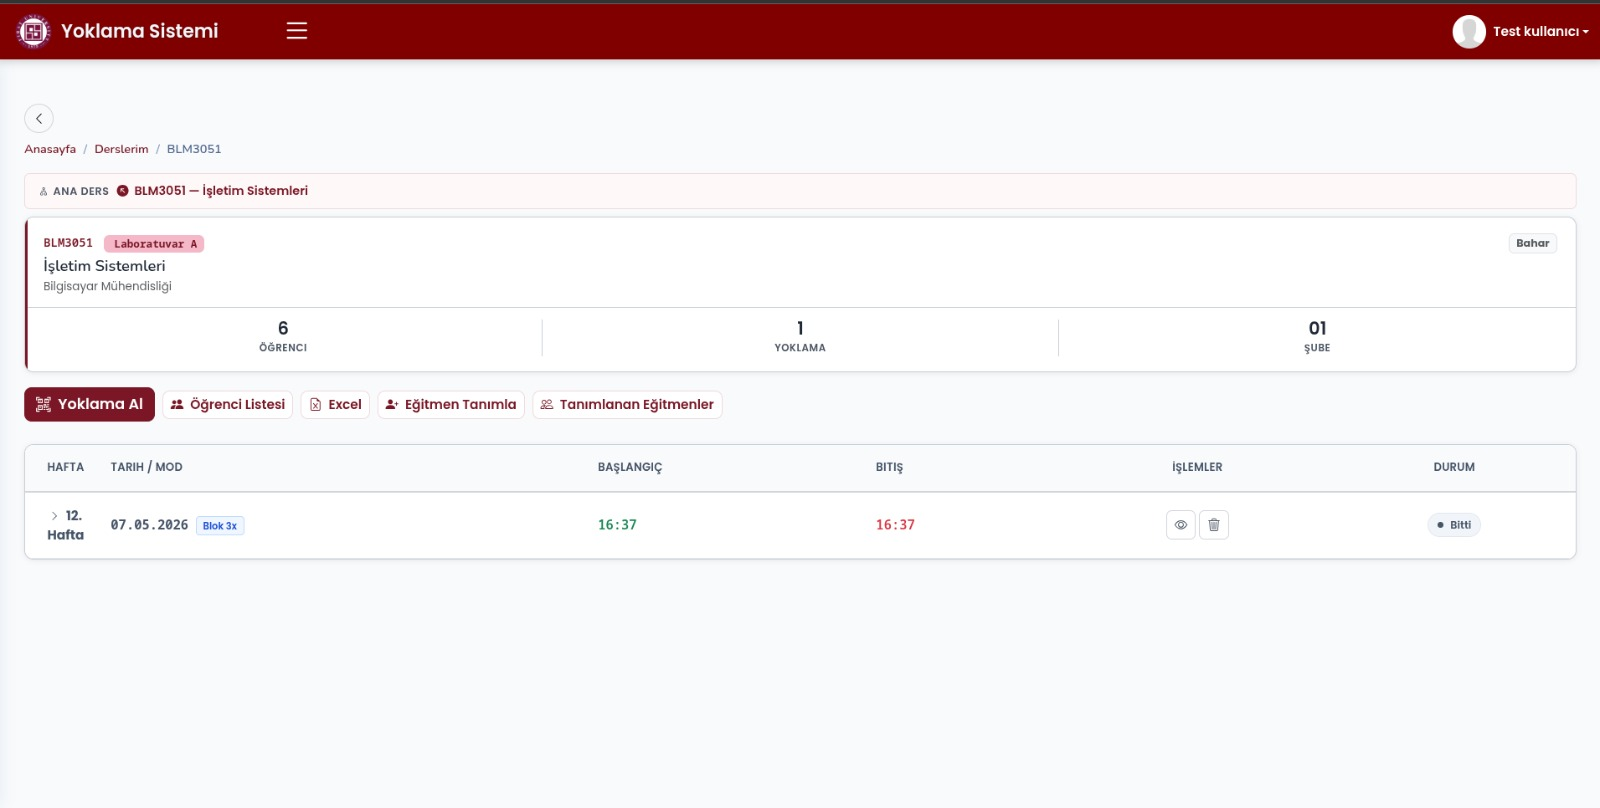Open the Test kullanıcı dropdown
The width and height of the screenshot is (1600, 808).
click(x=1540, y=32)
